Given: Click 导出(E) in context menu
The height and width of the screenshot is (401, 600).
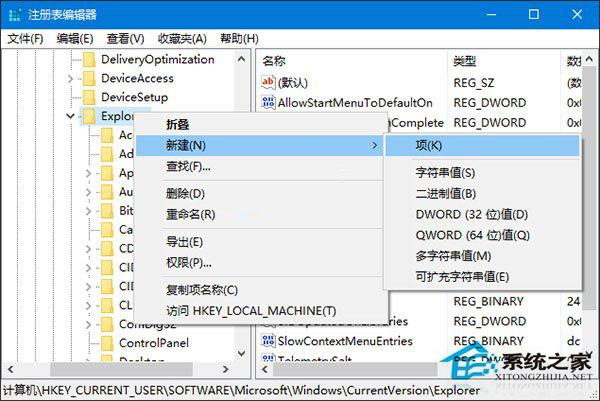Looking at the screenshot, I should (x=259, y=242).
